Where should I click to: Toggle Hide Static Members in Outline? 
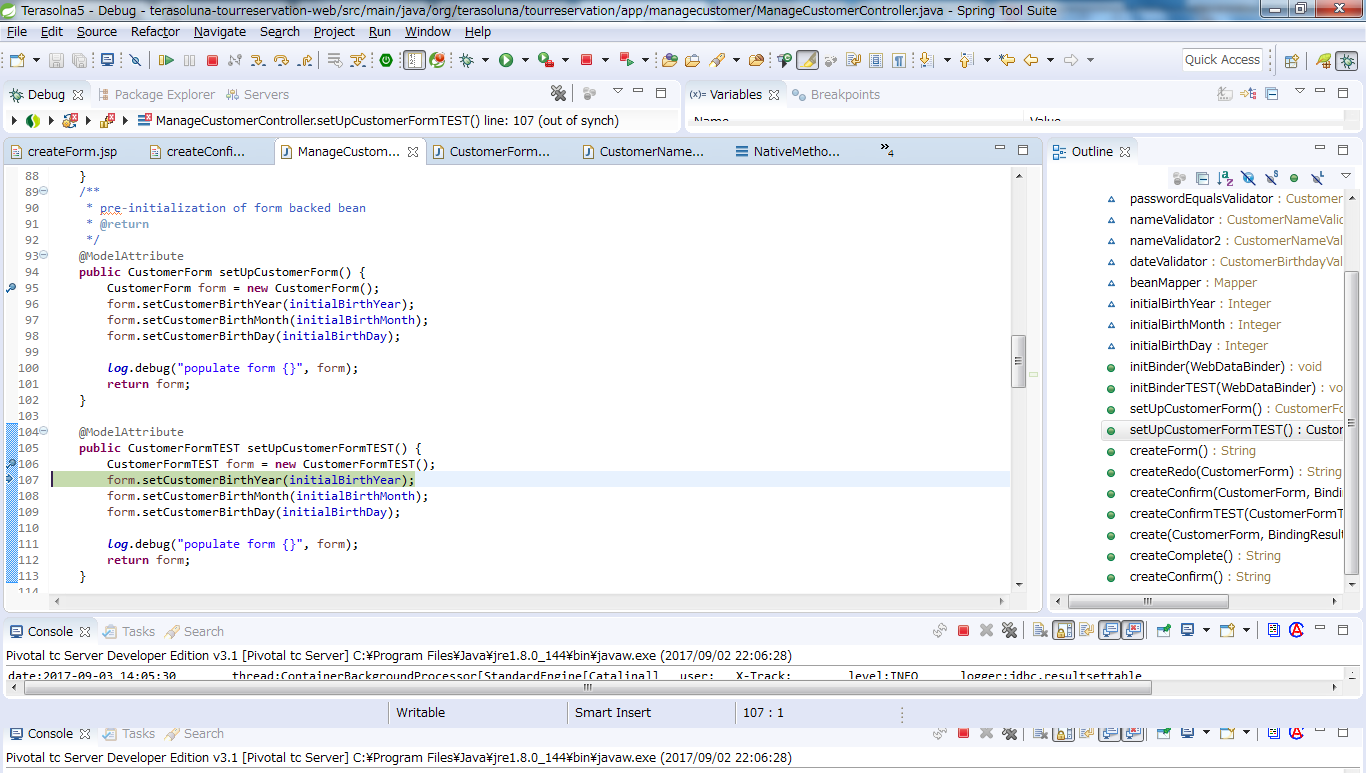1271,178
